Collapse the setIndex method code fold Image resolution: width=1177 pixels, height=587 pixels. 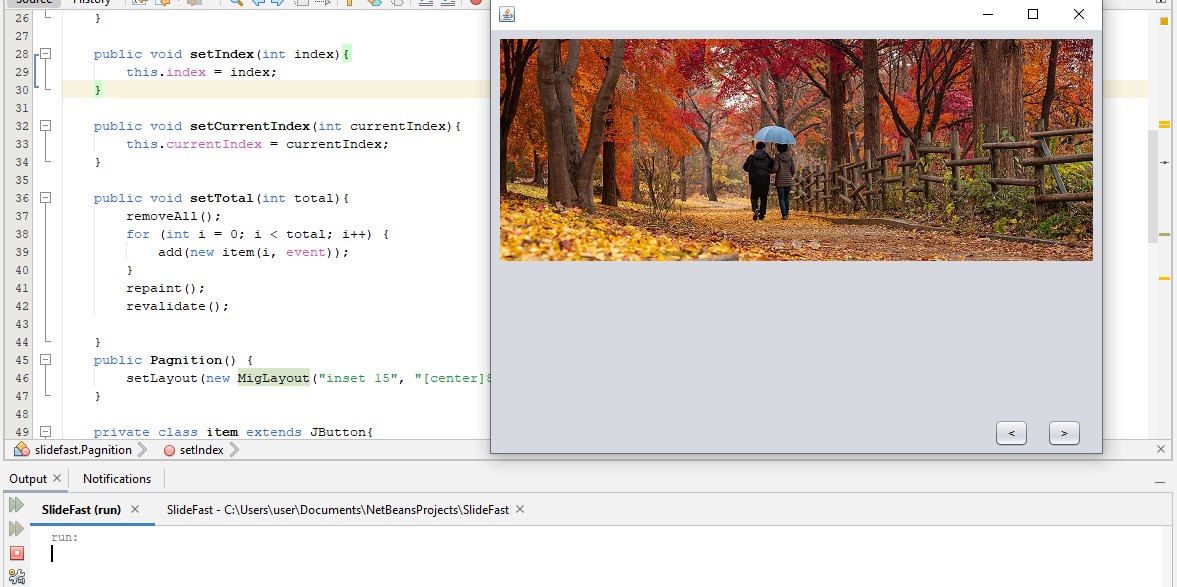click(x=45, y=54)
